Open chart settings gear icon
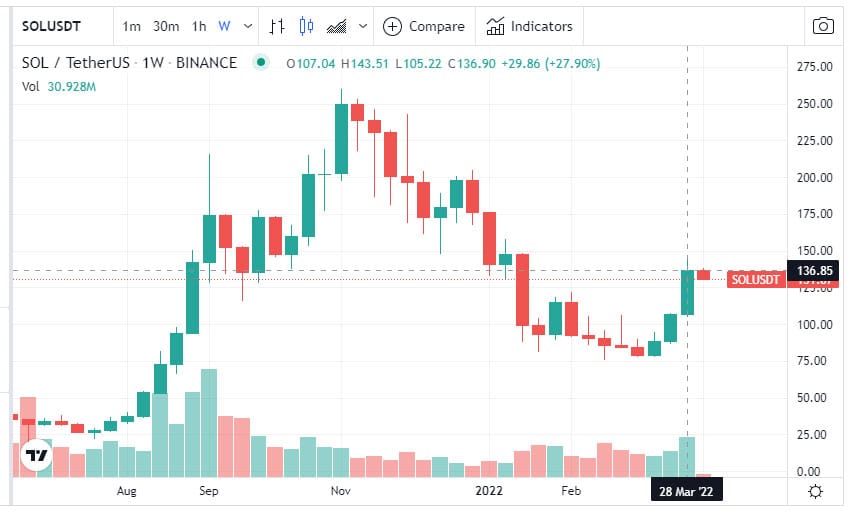 click(816, 491)
